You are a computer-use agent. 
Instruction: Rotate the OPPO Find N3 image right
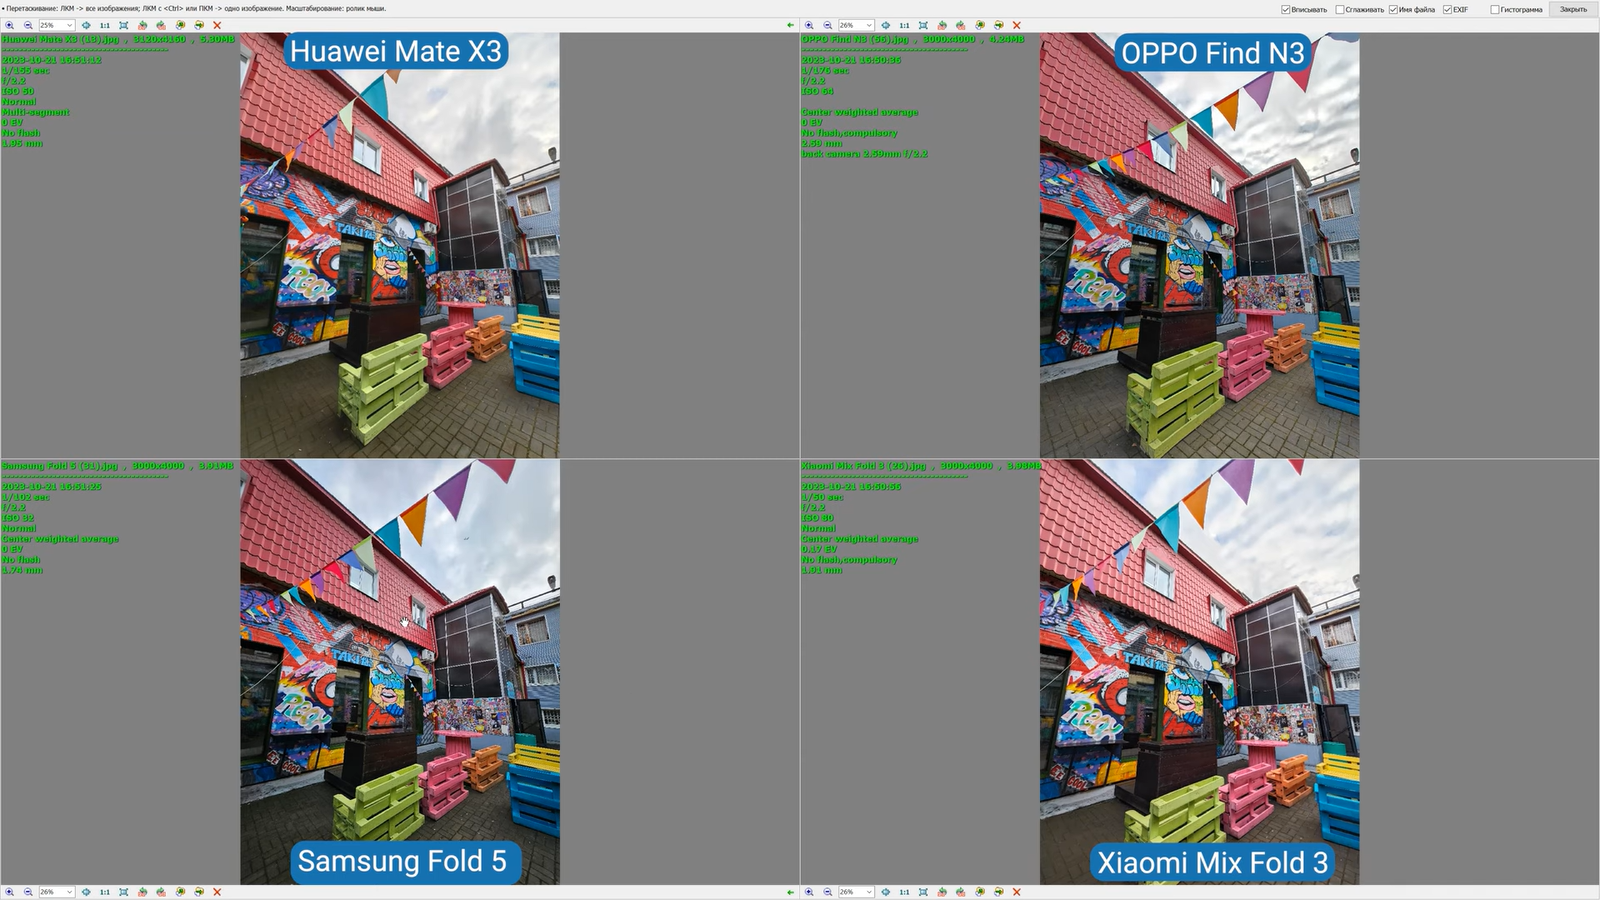pyautogui.click(x=961, y=25)
